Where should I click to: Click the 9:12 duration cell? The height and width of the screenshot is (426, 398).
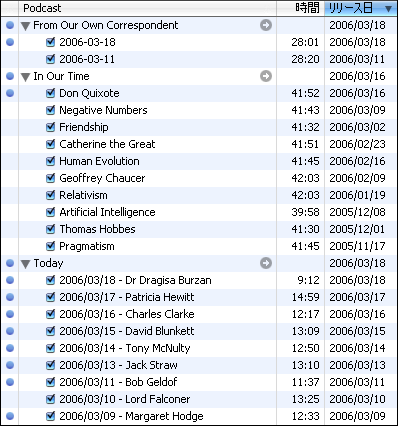[x=308, y=280]
